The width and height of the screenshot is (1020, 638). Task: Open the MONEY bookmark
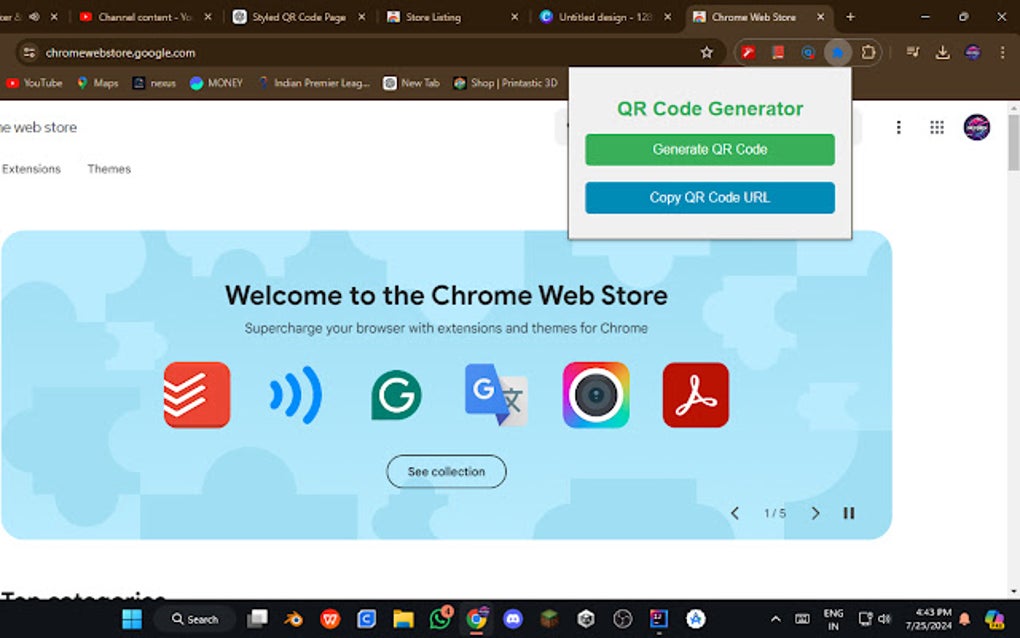coord(216,83)
